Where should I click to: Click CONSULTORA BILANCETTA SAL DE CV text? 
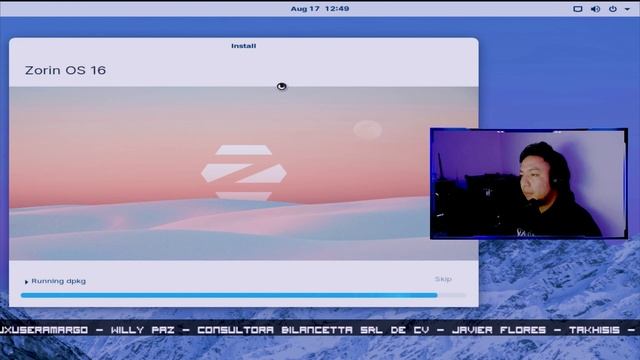(313, 330)
